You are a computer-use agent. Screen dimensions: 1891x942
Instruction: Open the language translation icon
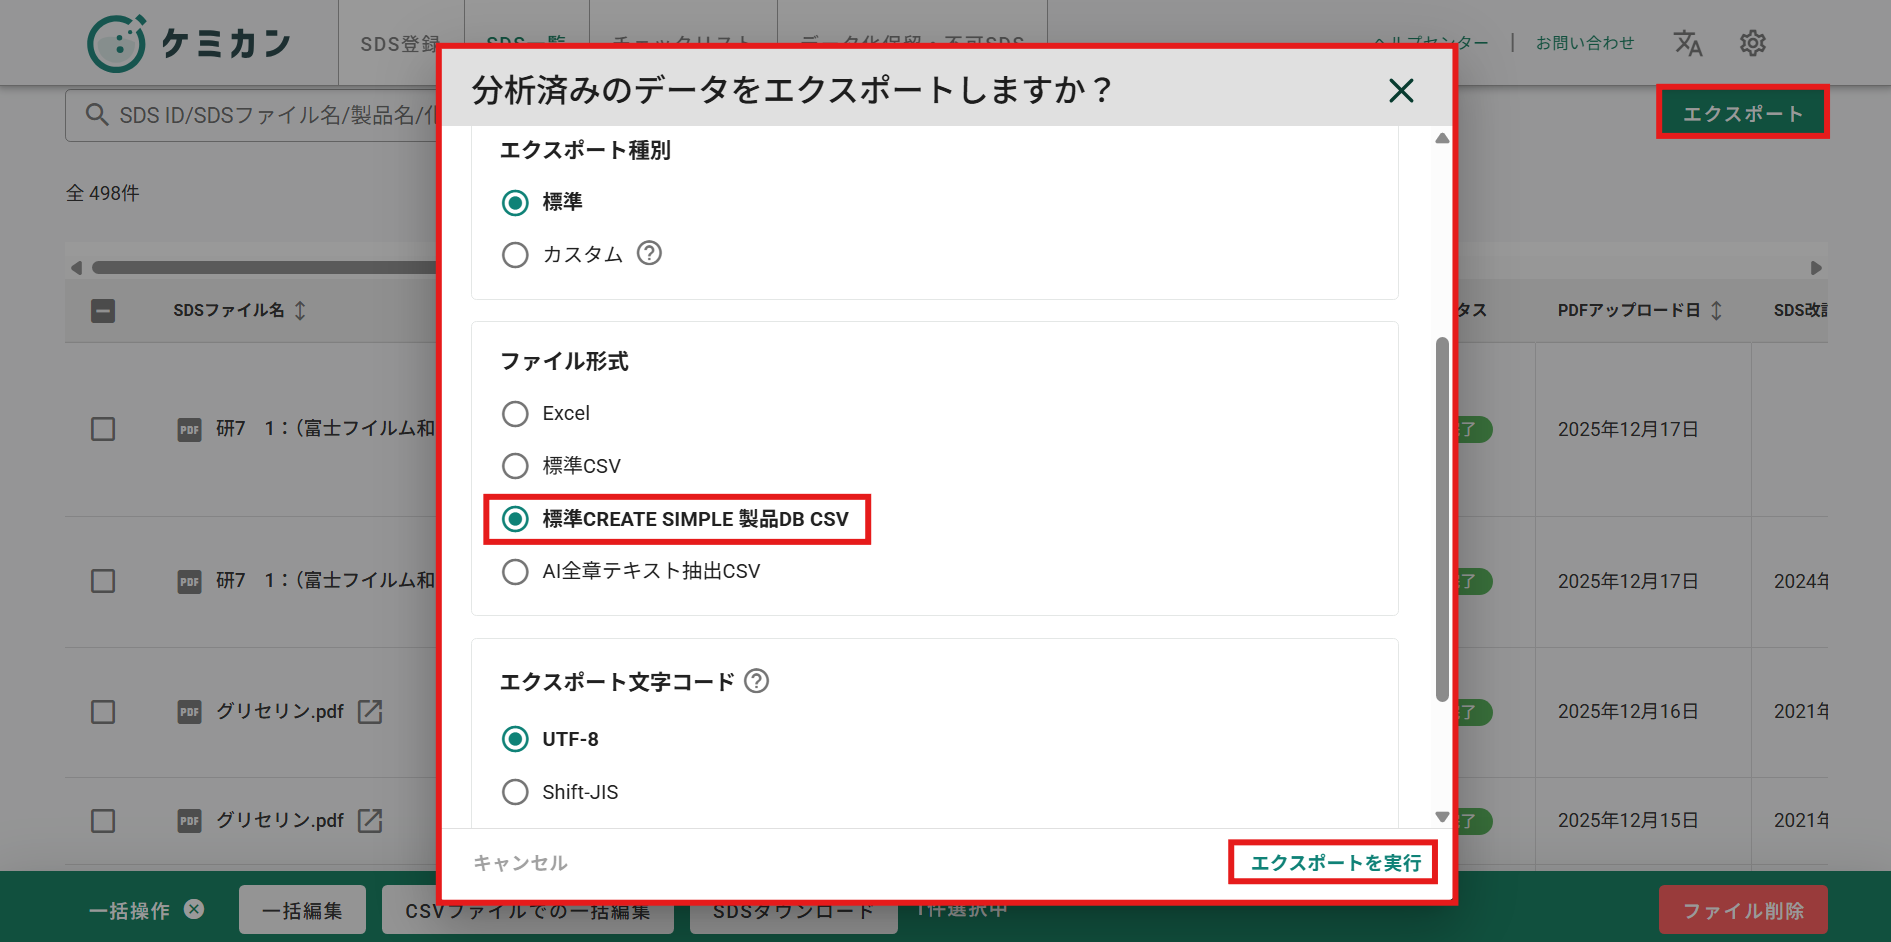pyautogui.click(x=1688, y=43)
